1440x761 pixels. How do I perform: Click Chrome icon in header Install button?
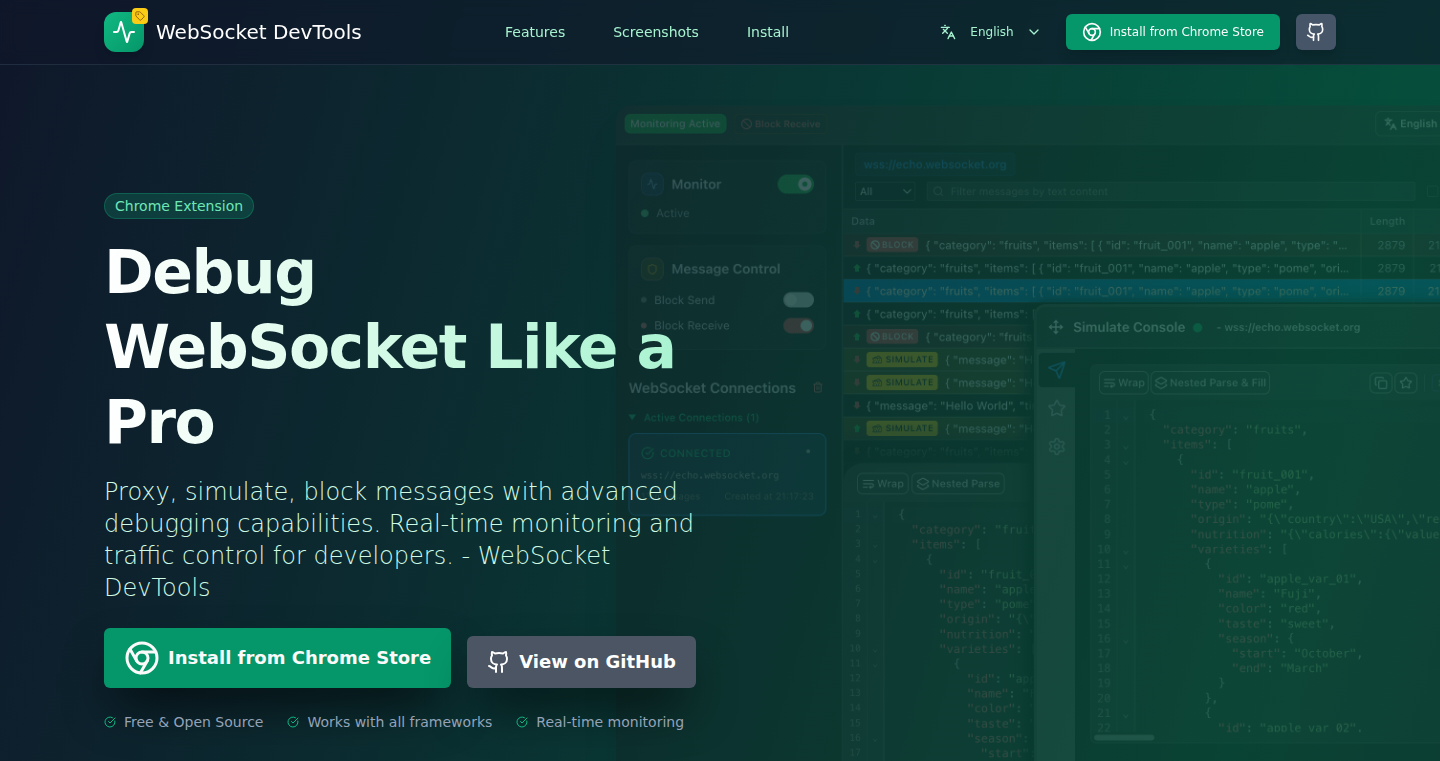1092,32
